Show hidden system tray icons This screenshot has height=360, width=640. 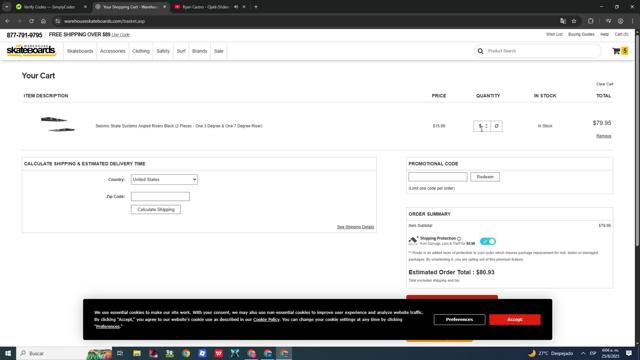coord(583,353)
